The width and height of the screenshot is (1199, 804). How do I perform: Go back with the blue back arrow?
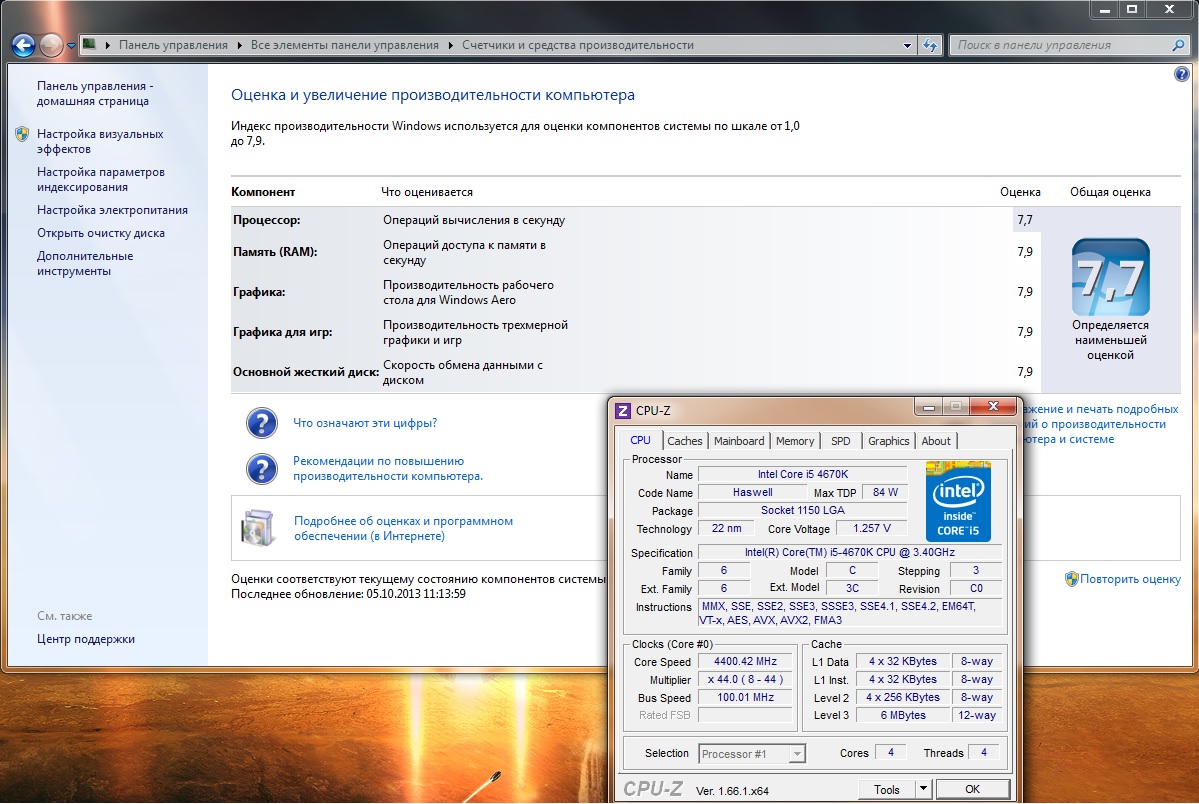24,46
